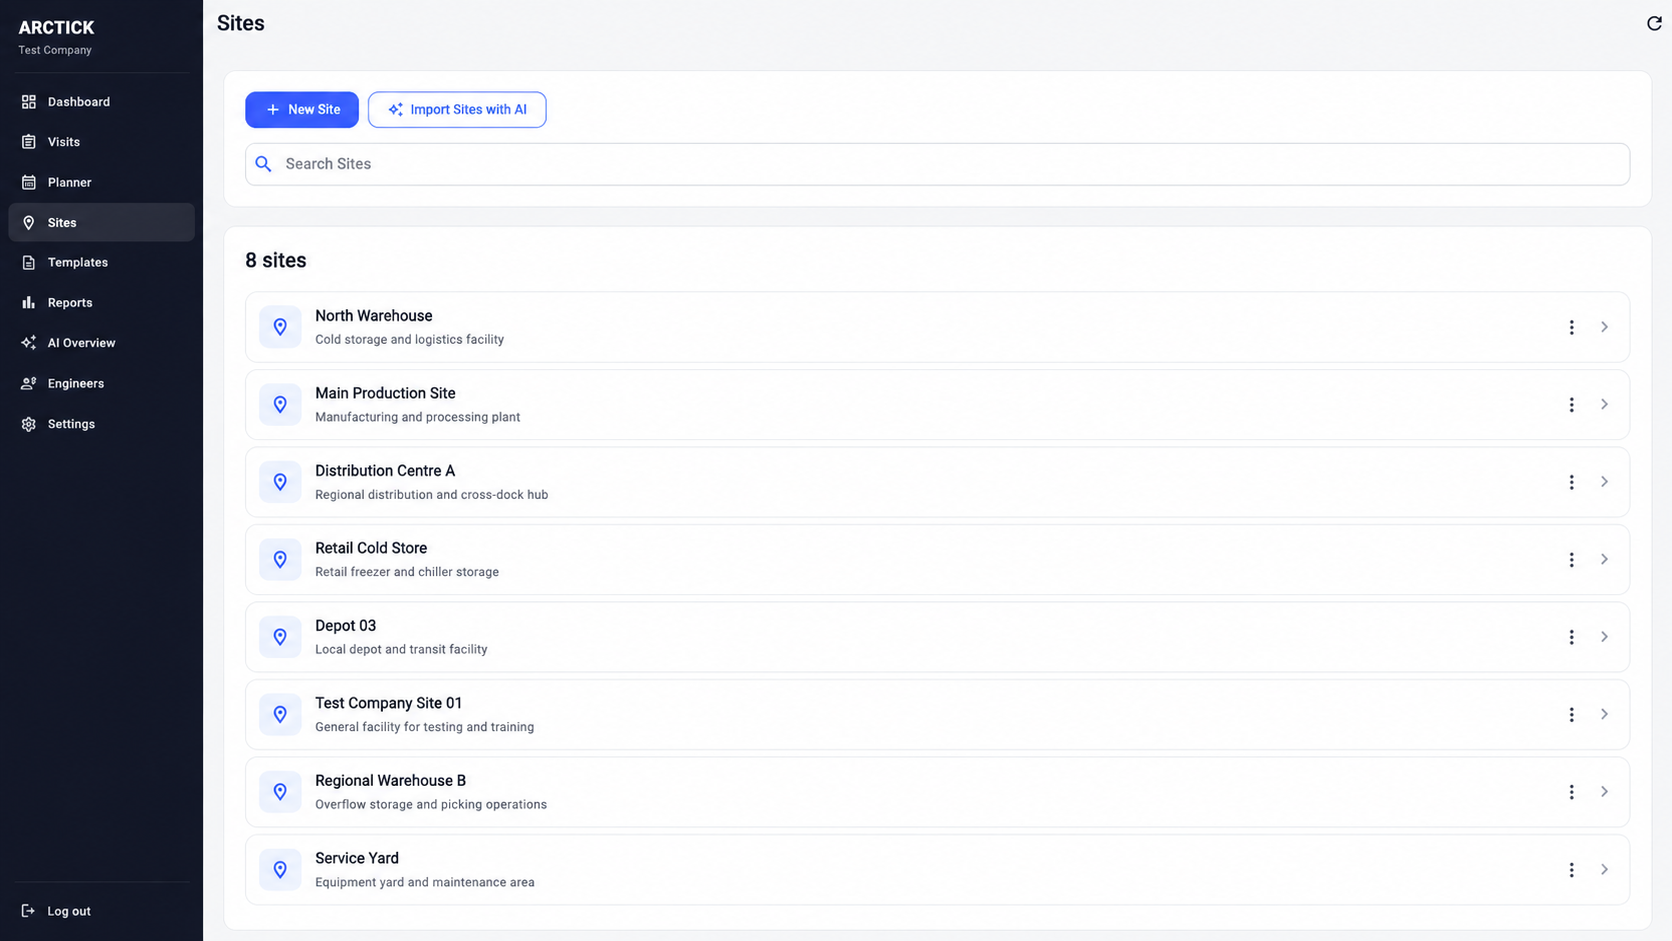Click the location pin icon for Service Yard

tap(280, 870)
